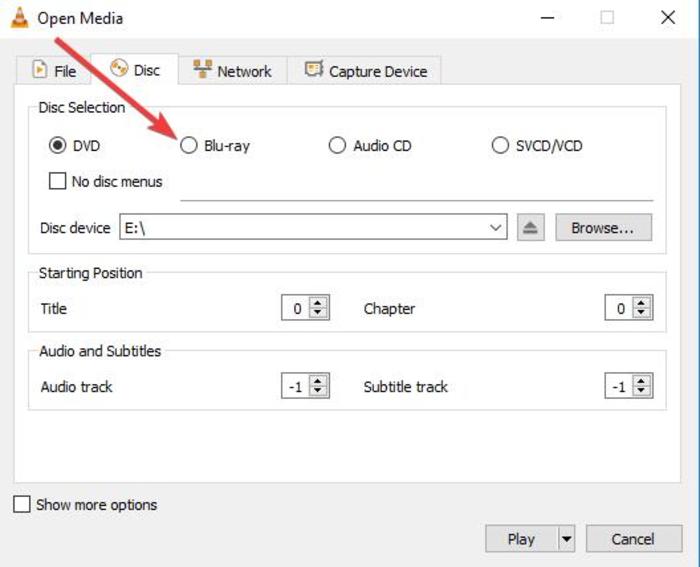The height and width of the screenshot is (567, 700).
Task: Click the eject disc icon button
Action: click(x=531, y=228)
